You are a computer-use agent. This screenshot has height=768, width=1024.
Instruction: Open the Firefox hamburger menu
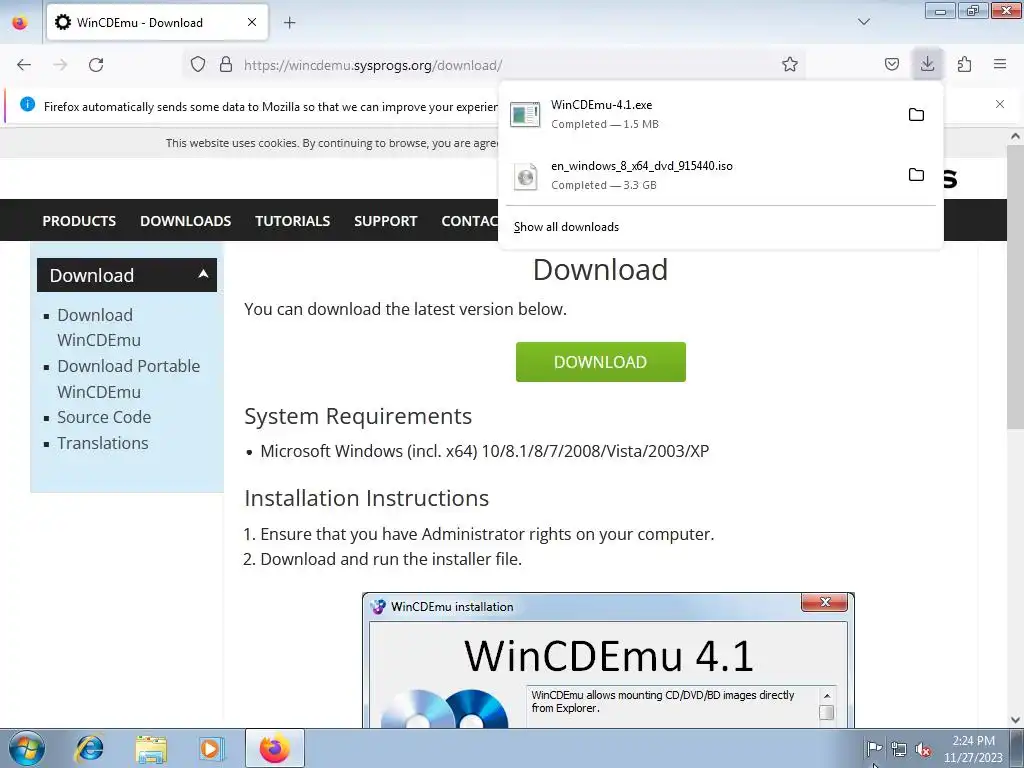[x=1000, y=64]
